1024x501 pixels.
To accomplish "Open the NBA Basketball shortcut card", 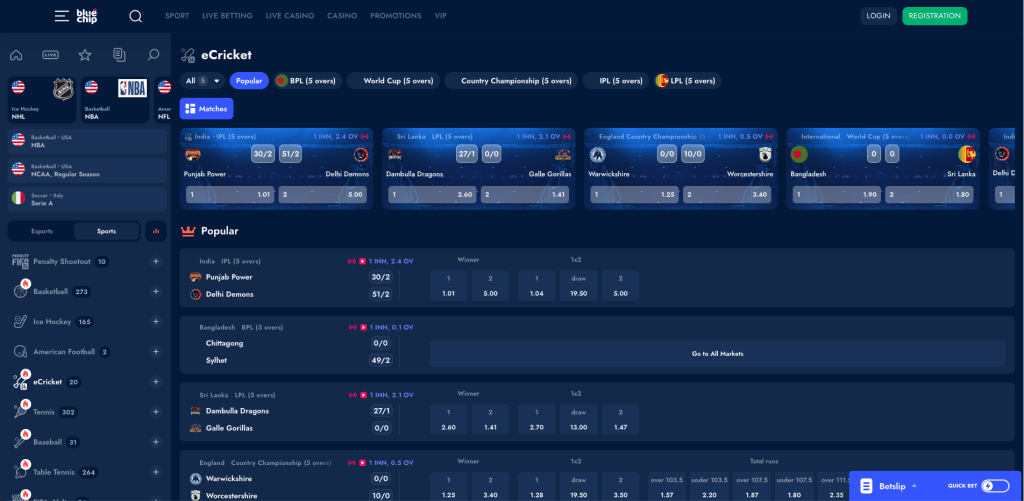I will pyautogui.click(x=115, y=100).
